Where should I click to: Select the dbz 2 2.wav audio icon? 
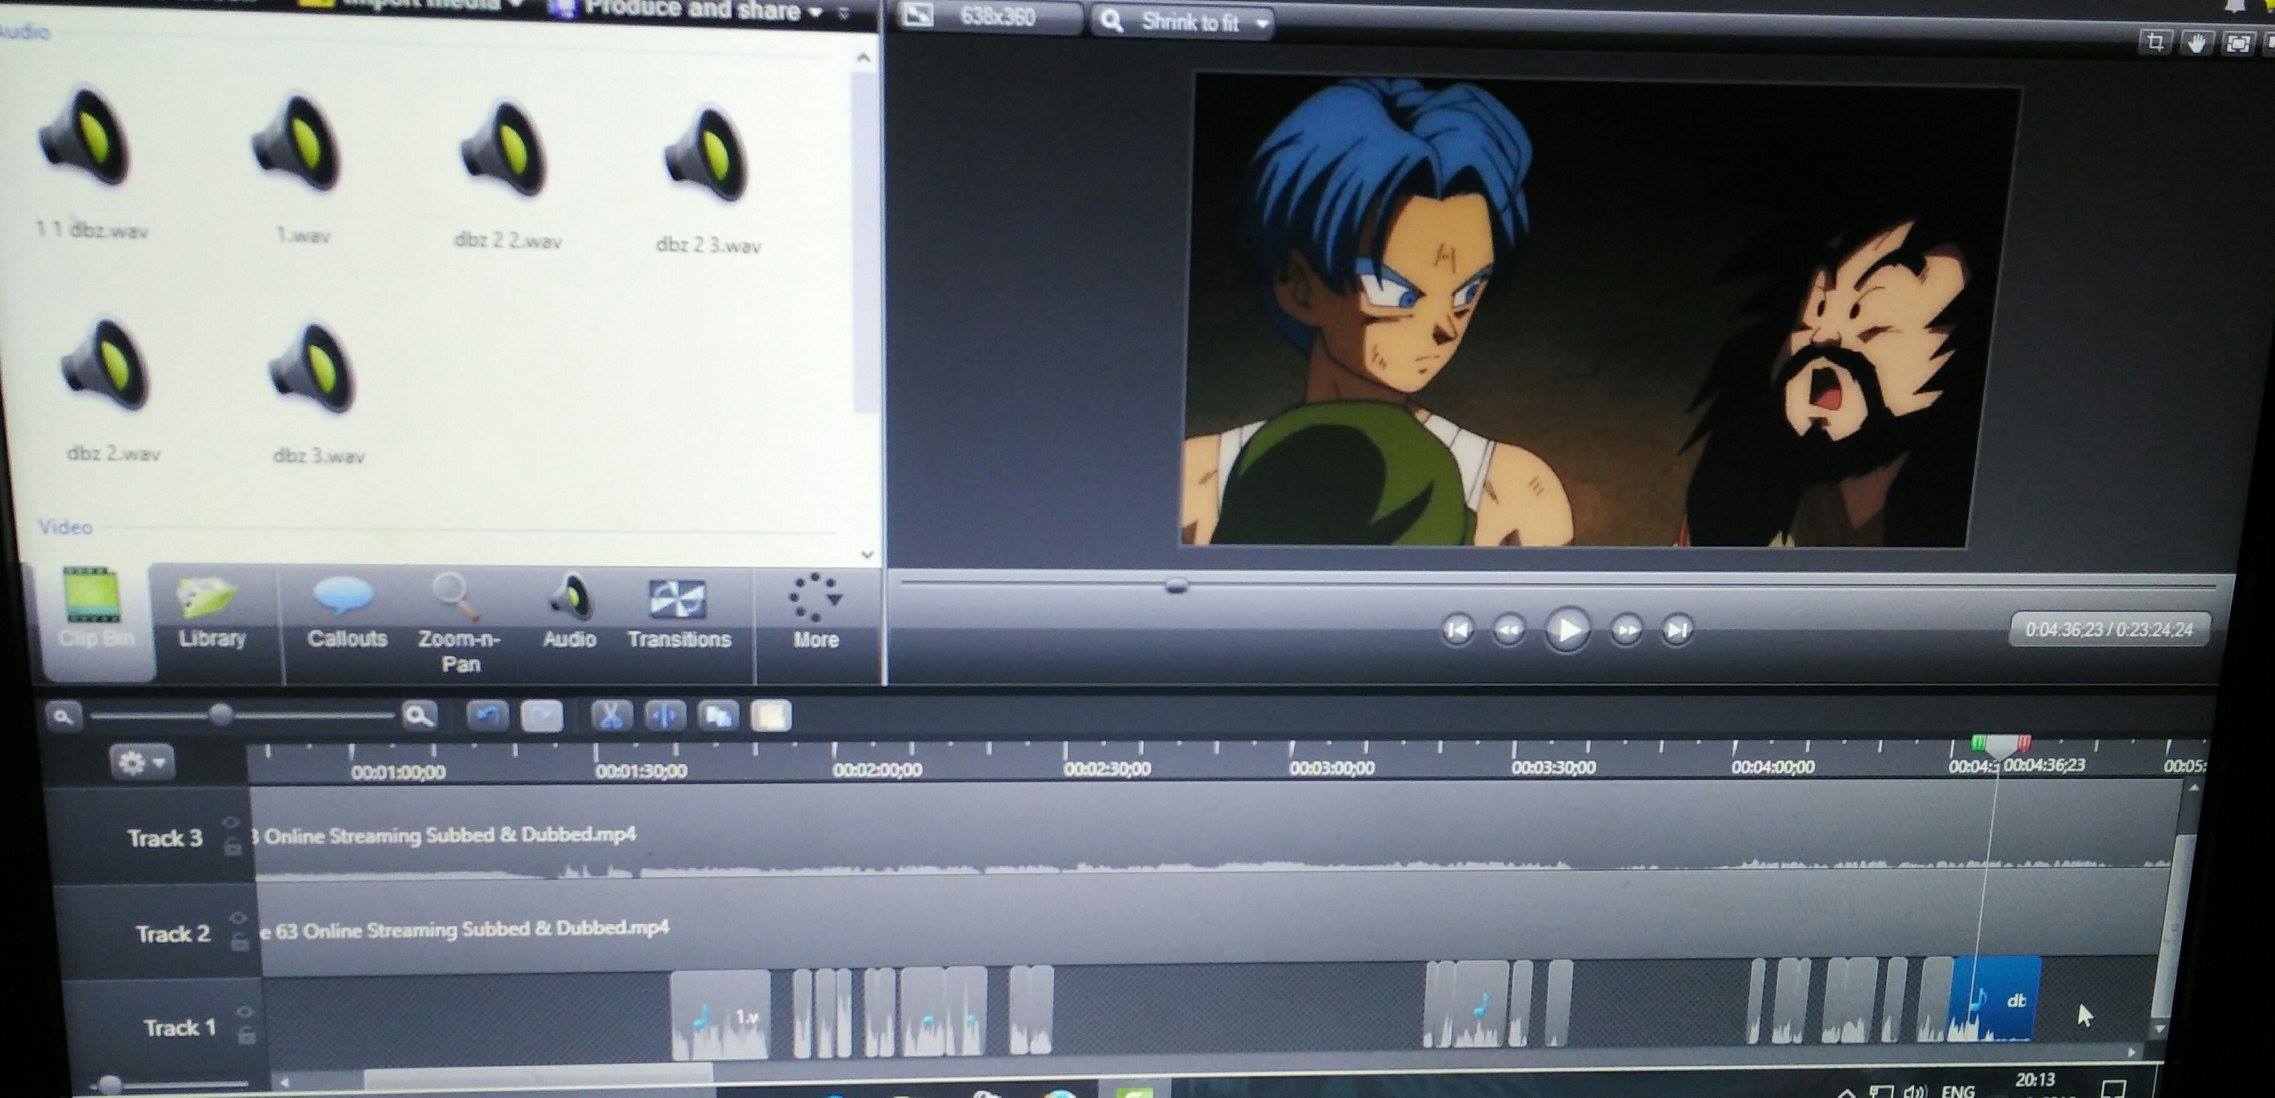coord(505,150)
